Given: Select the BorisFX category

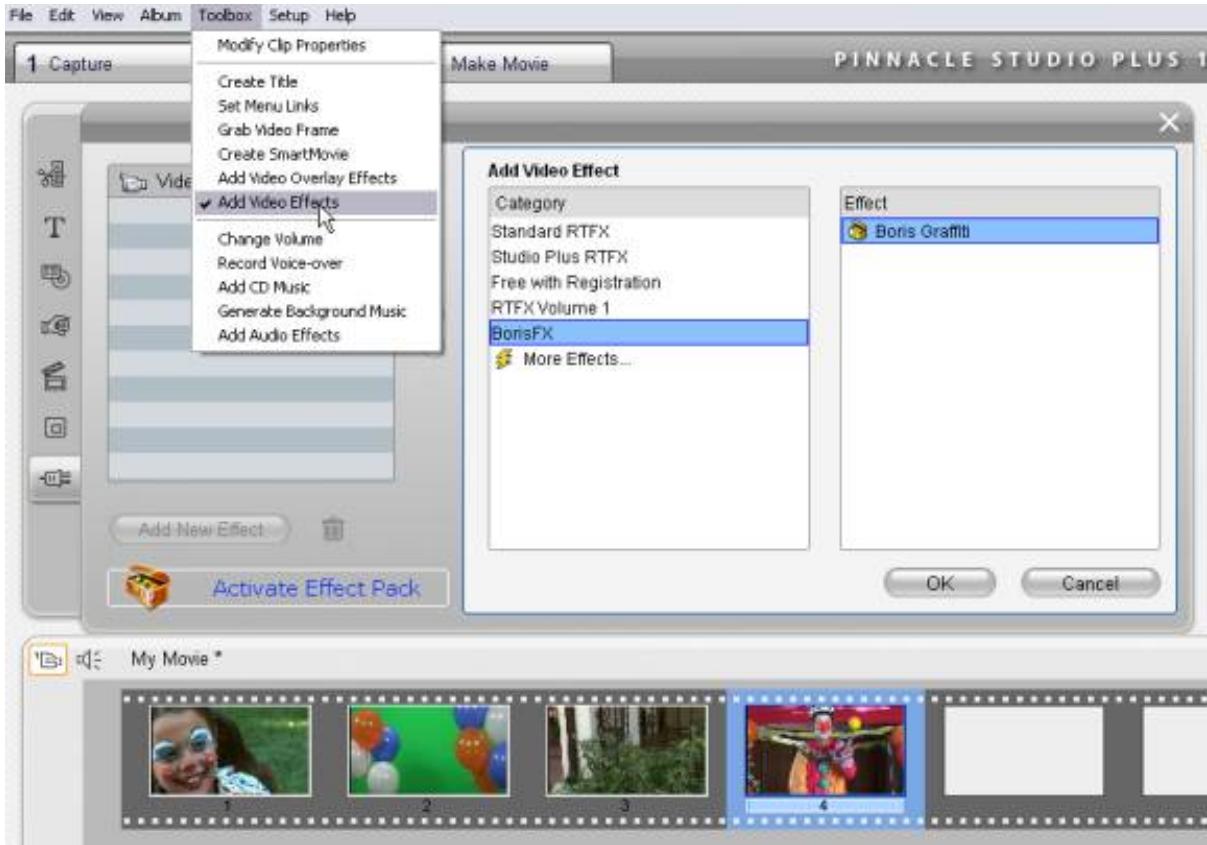Looking at the screenshot, I should click(x=648, y=333).
